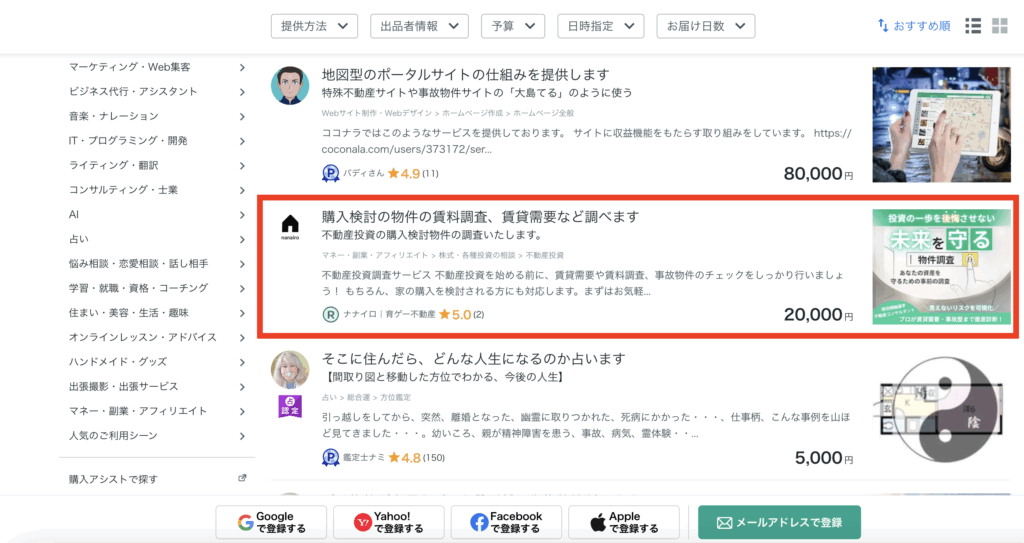Click the バディさん seller avatar
1024x543 pixels.
click(x=290, y=85)
